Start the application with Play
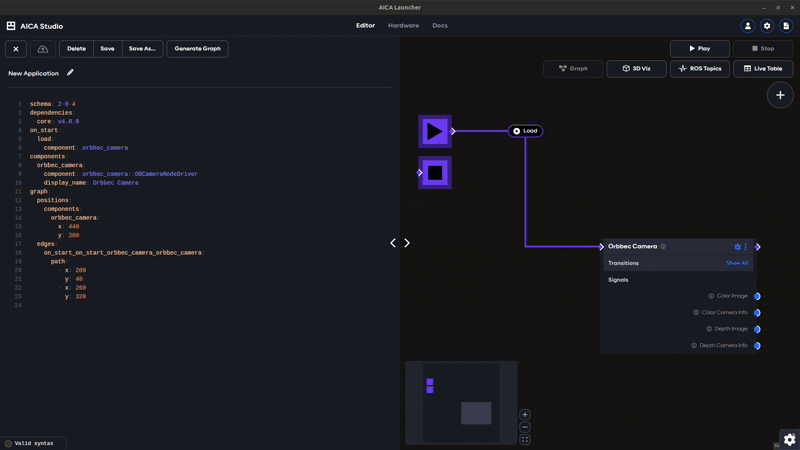The height and width of the screenshot is (450, 800). [x=699, y=48]
